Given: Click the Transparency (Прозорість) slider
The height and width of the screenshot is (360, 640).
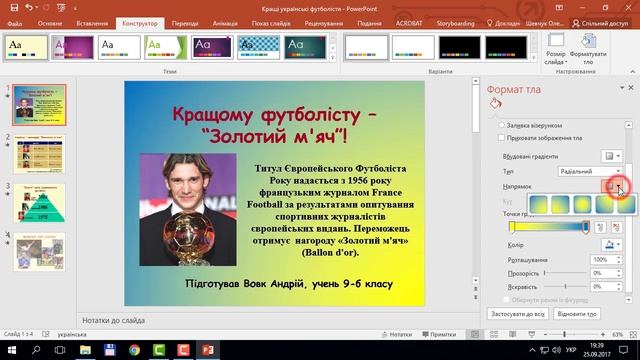Looking at the screenshot, I should [565, 273].
